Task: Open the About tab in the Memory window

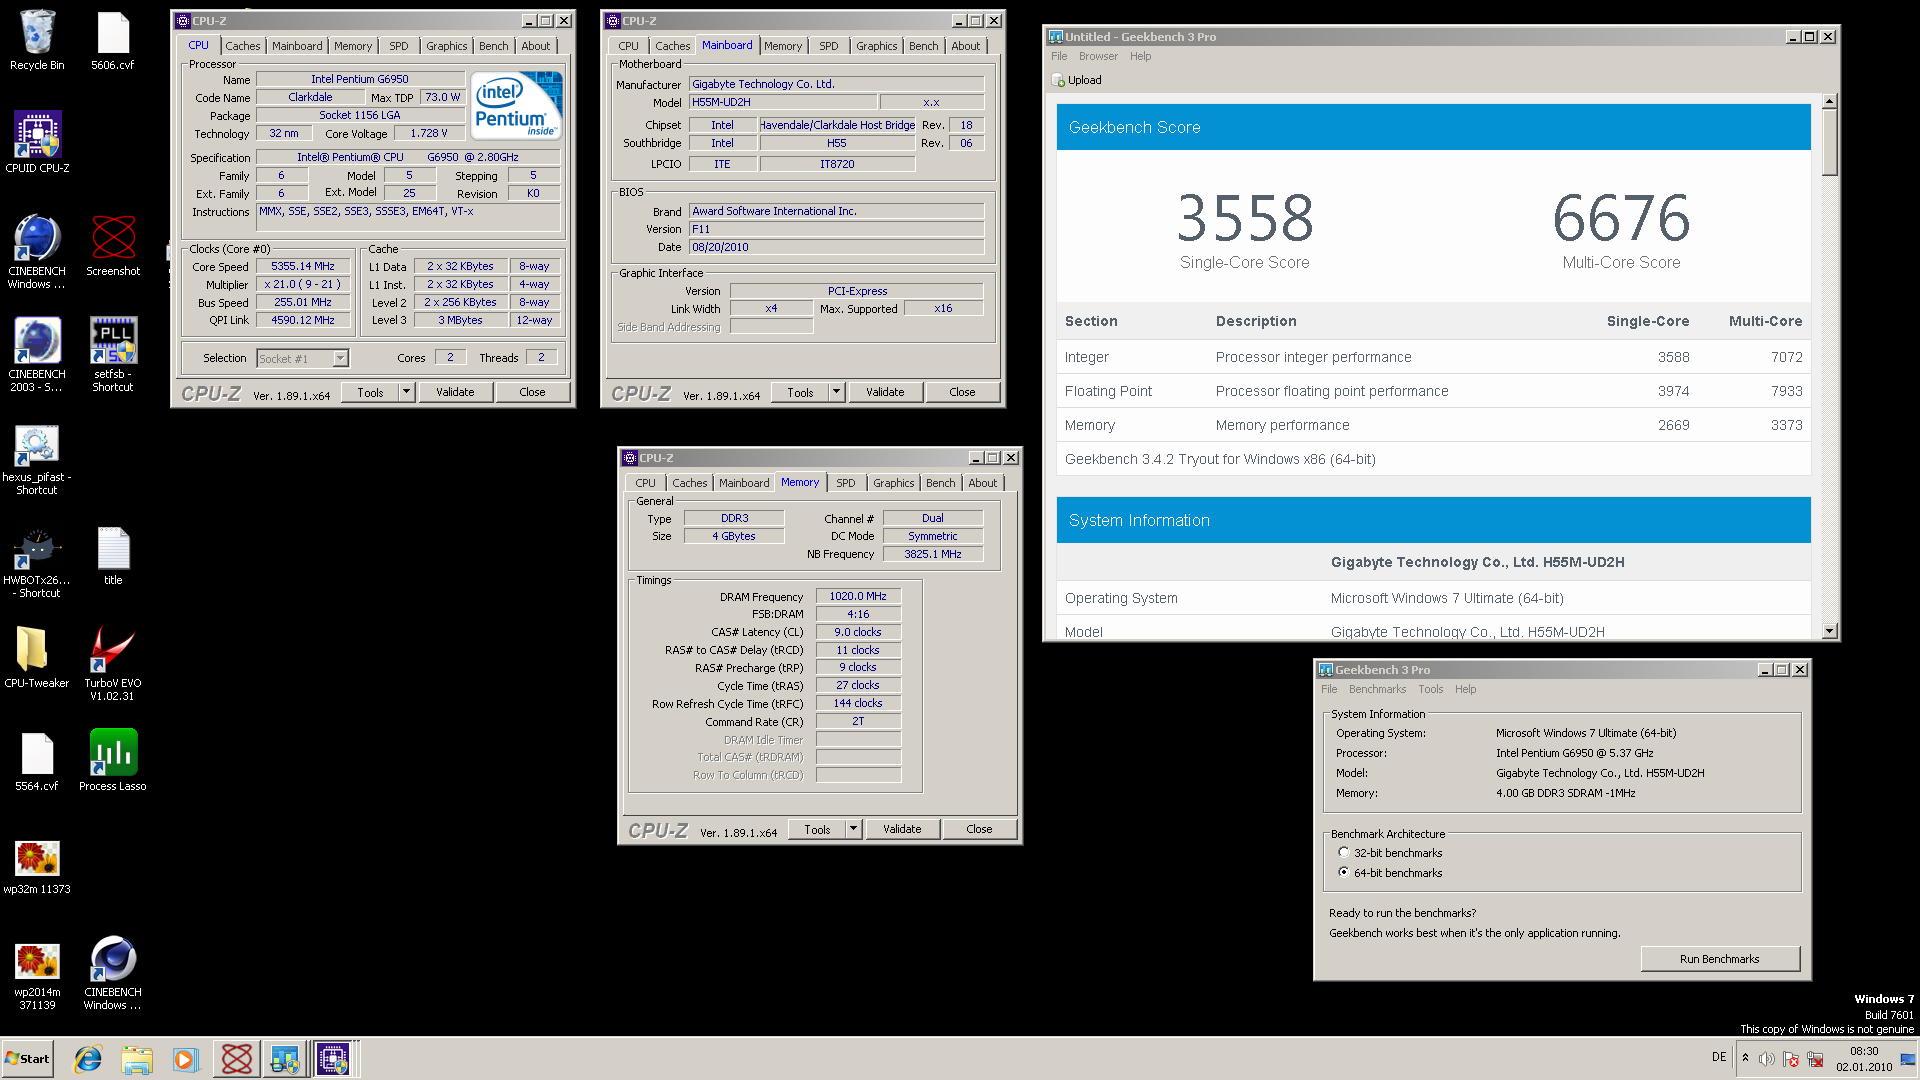Action: (982, 483)
